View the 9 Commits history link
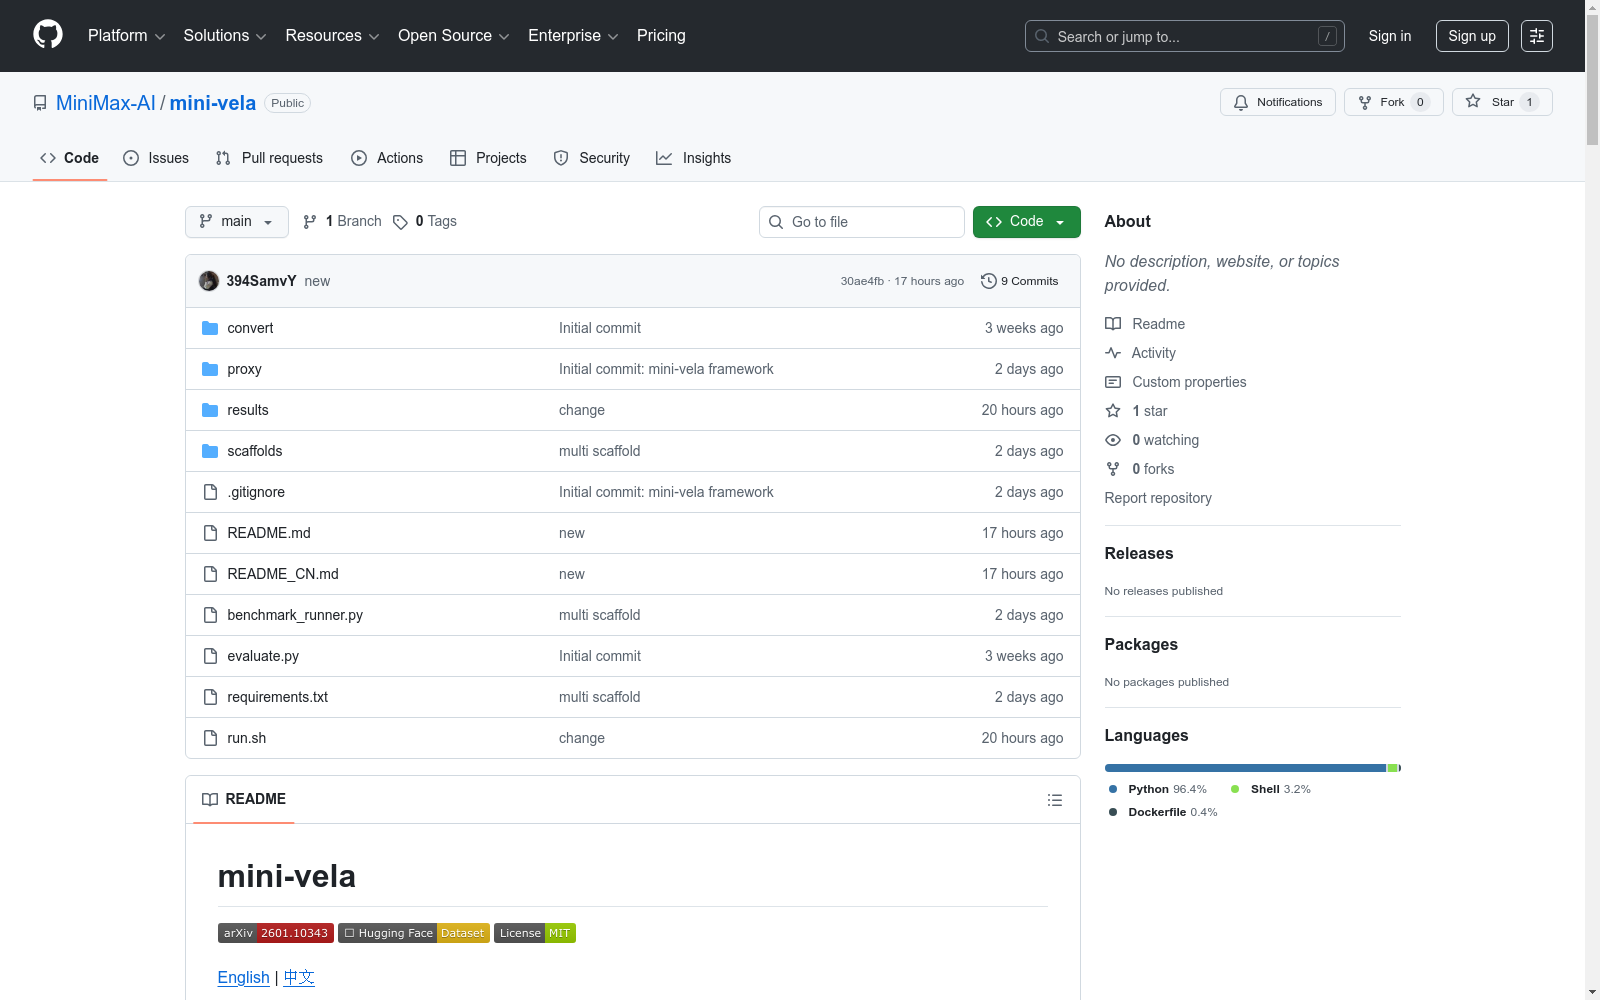 click(x=1020, y=281)
